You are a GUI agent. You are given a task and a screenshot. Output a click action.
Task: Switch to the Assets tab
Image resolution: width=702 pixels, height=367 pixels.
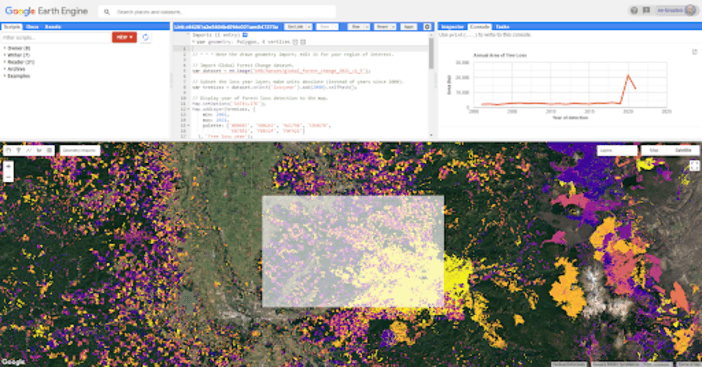point(53,27)
